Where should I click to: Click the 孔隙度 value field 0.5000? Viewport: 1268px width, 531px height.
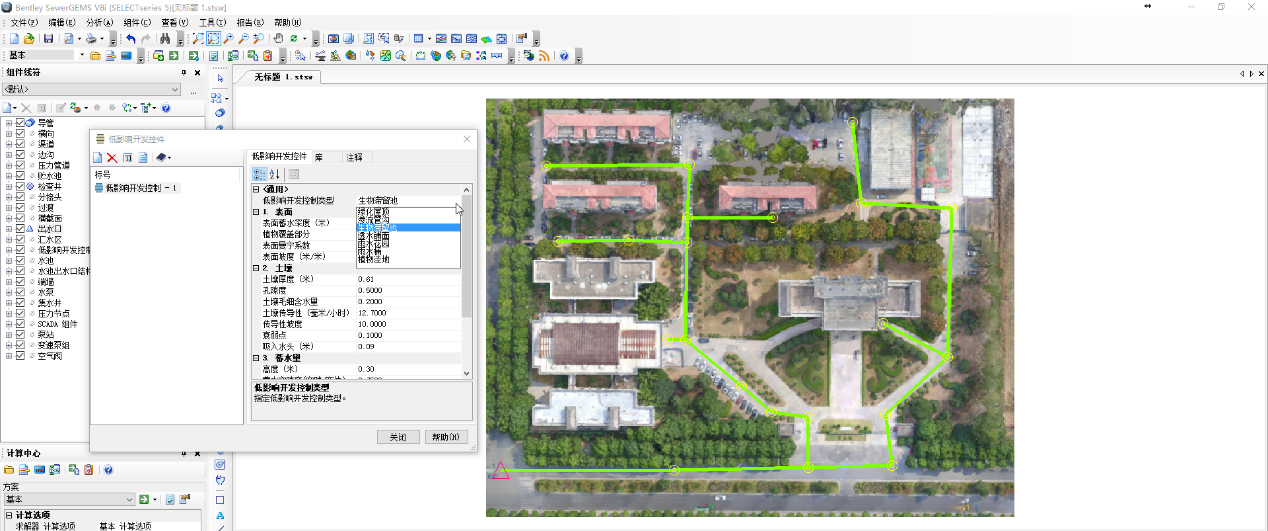pyautogui.click(x=408, y=290)
